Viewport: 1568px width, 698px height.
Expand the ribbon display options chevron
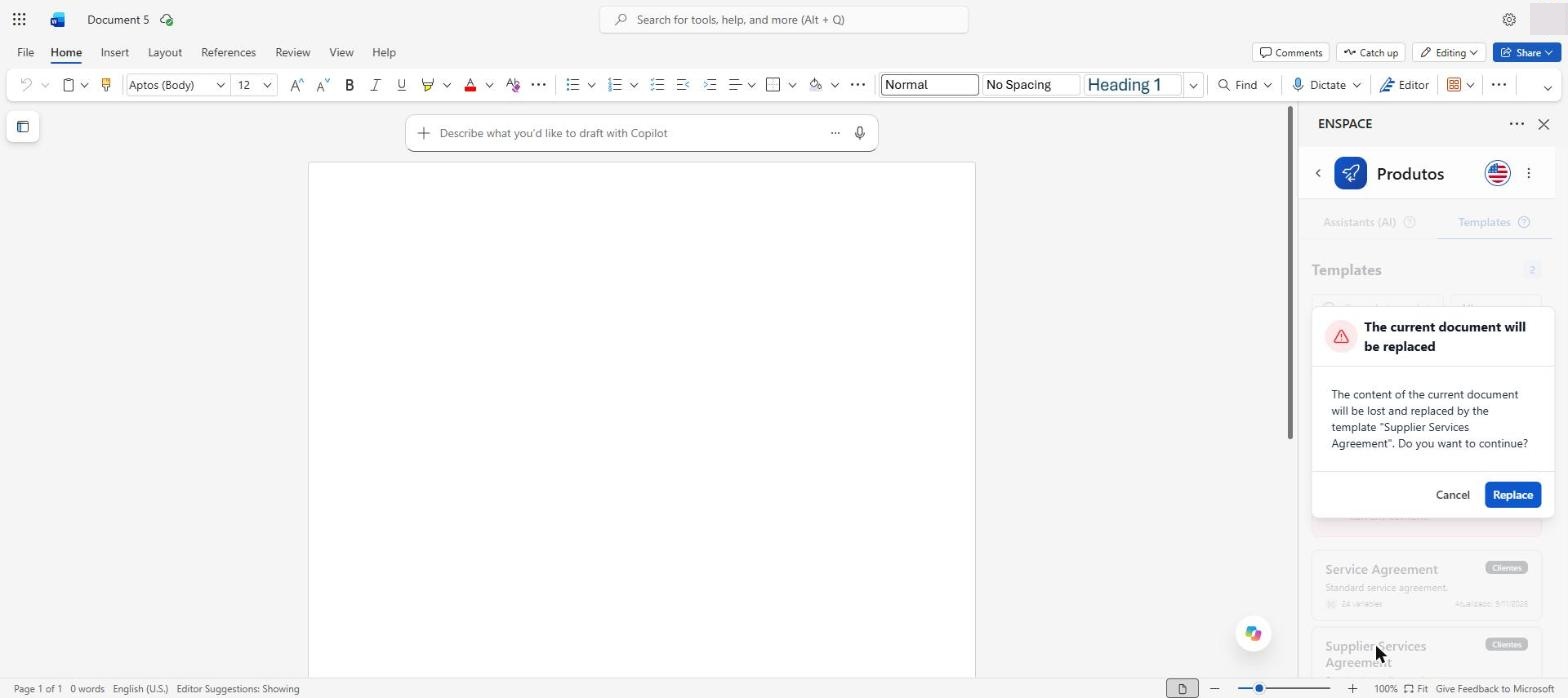pyautogui.click(x=1547, y=87)
